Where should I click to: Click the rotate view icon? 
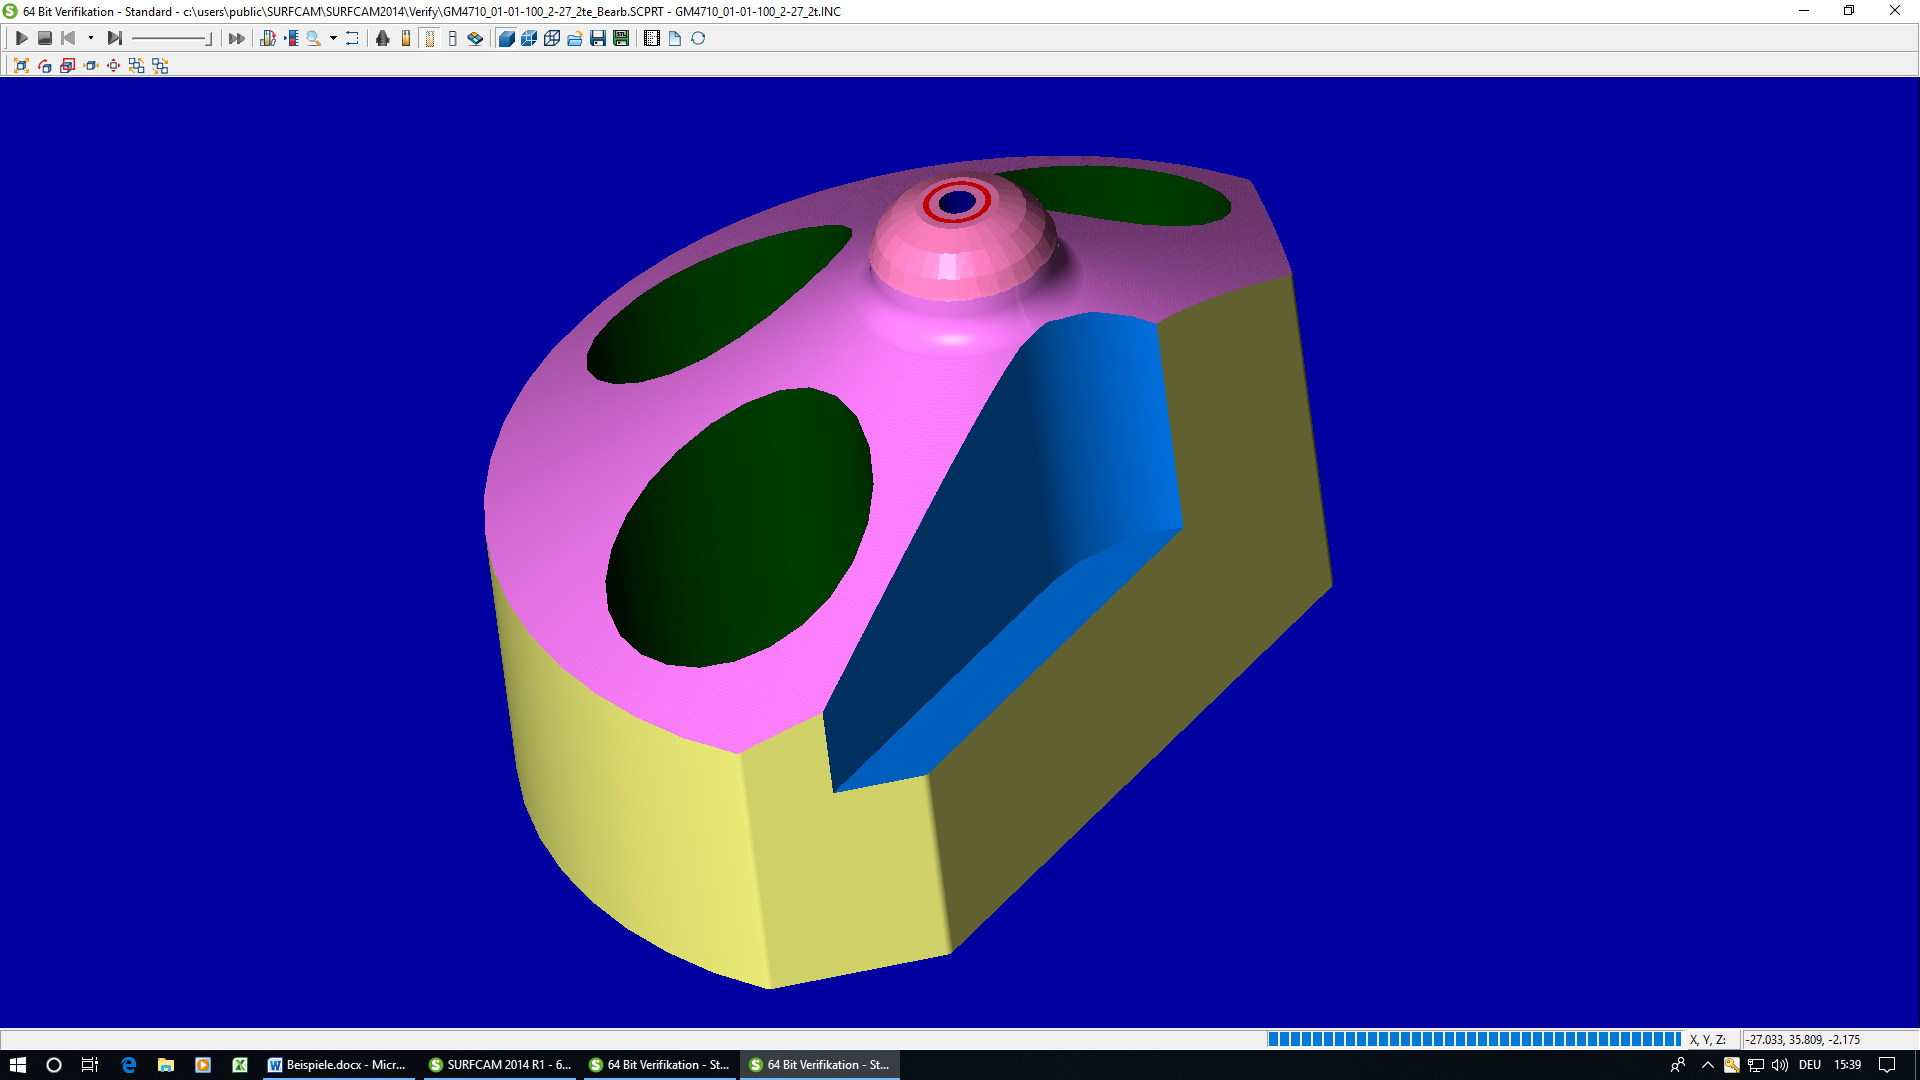(45, 65)
